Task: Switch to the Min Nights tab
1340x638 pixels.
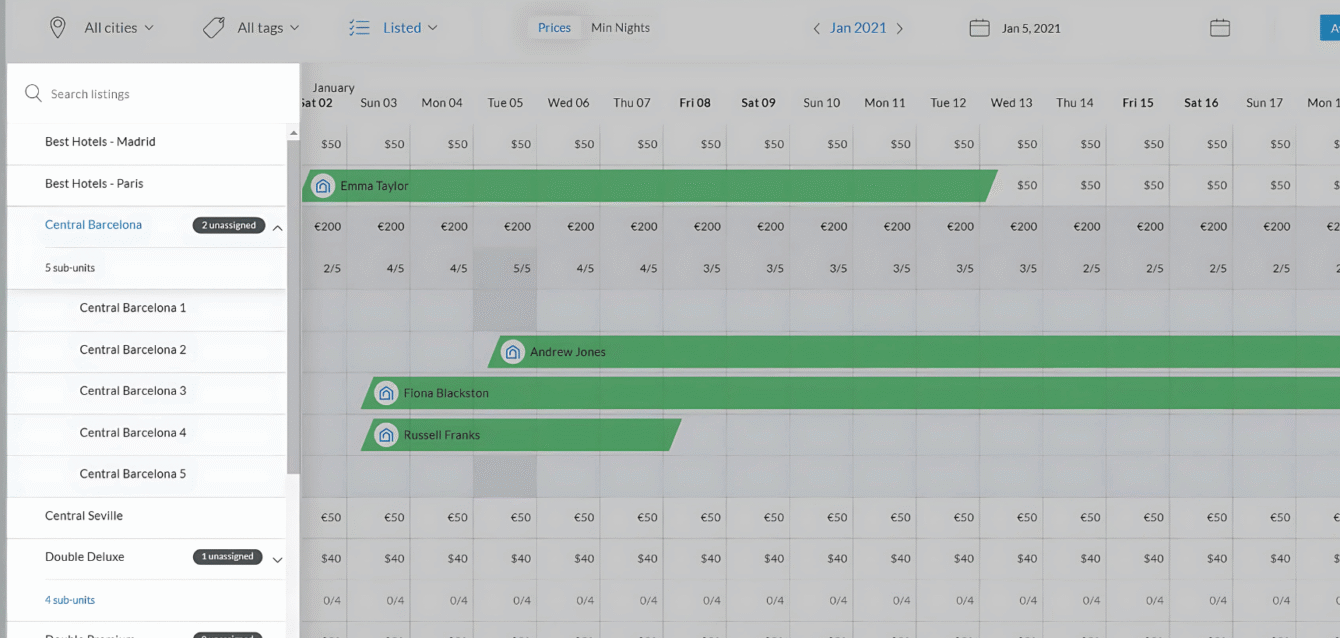Action: [620, 27]
